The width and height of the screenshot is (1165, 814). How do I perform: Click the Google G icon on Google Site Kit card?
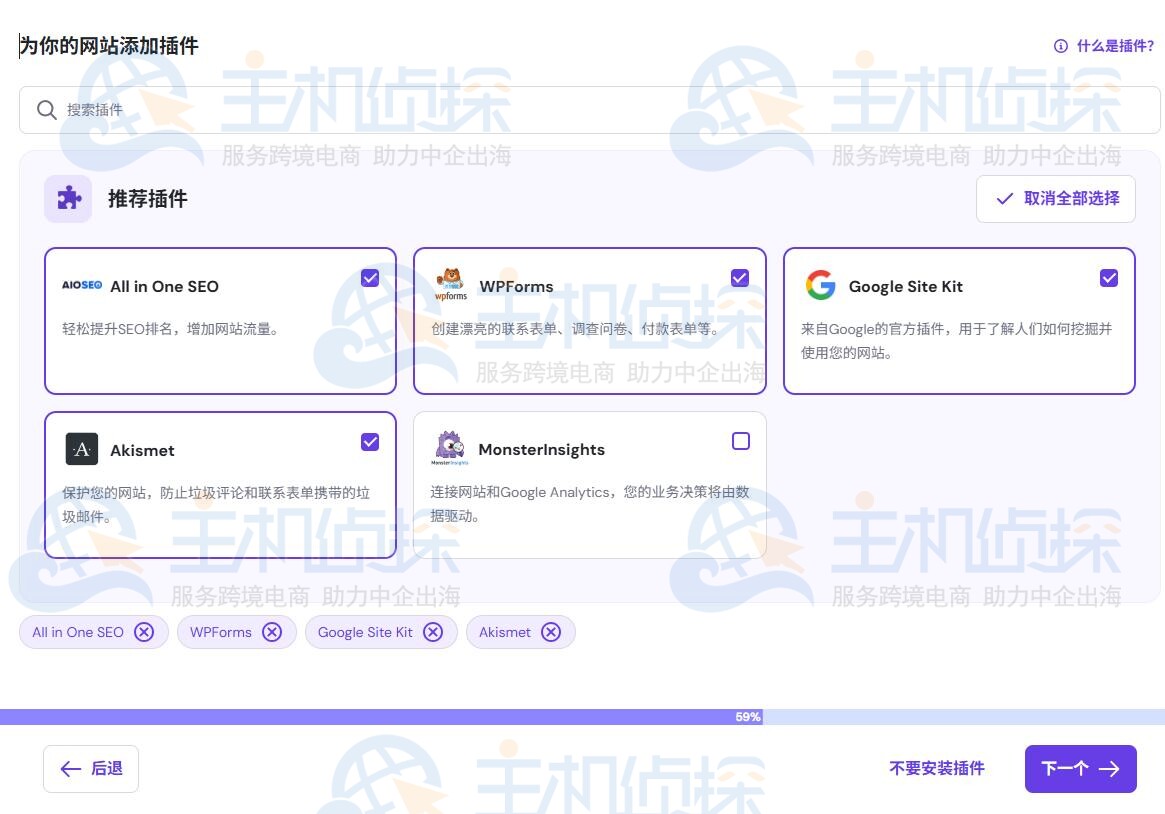820,286
